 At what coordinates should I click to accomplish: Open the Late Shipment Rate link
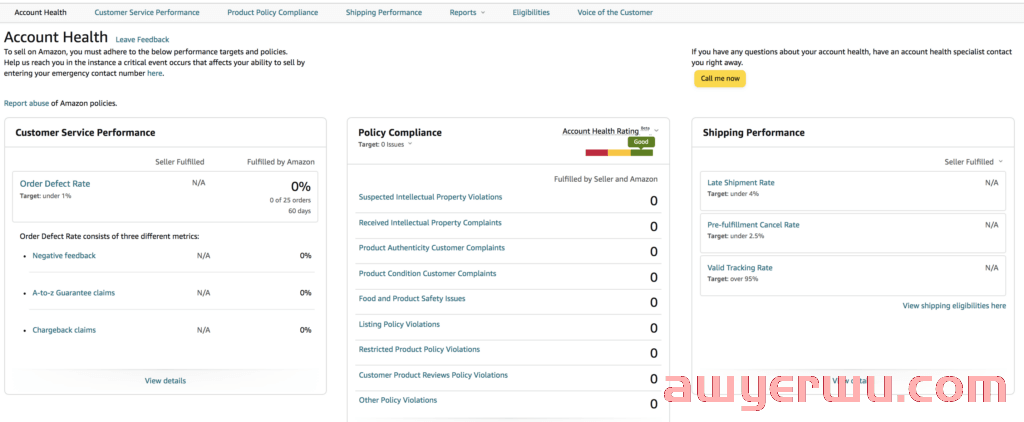click(x=741, y=183)
